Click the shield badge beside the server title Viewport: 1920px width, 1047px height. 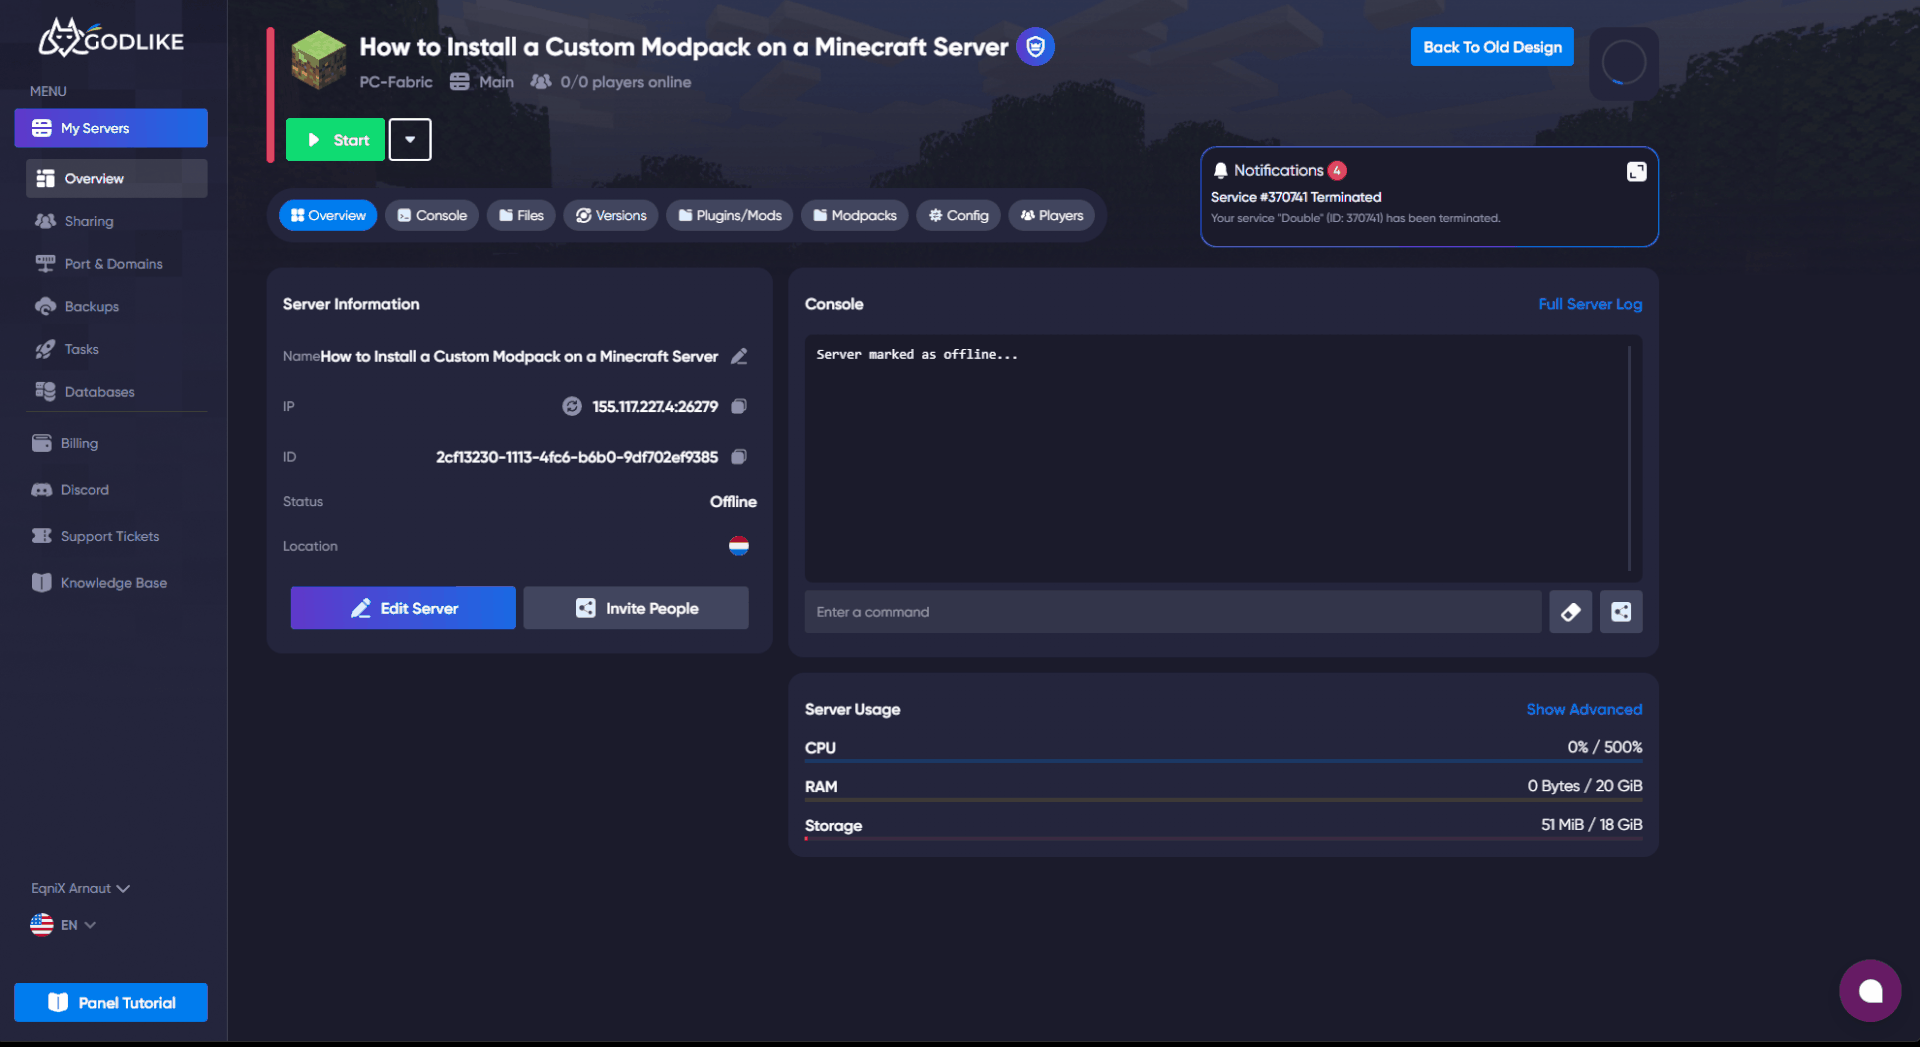pos(1035,46)
